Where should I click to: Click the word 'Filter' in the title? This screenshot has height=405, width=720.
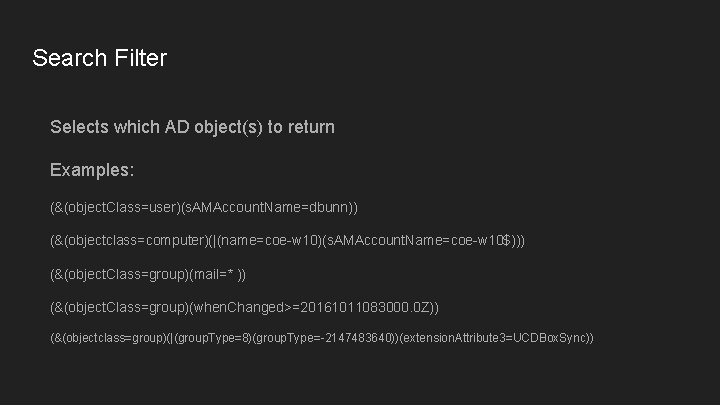tap(141, 58)
